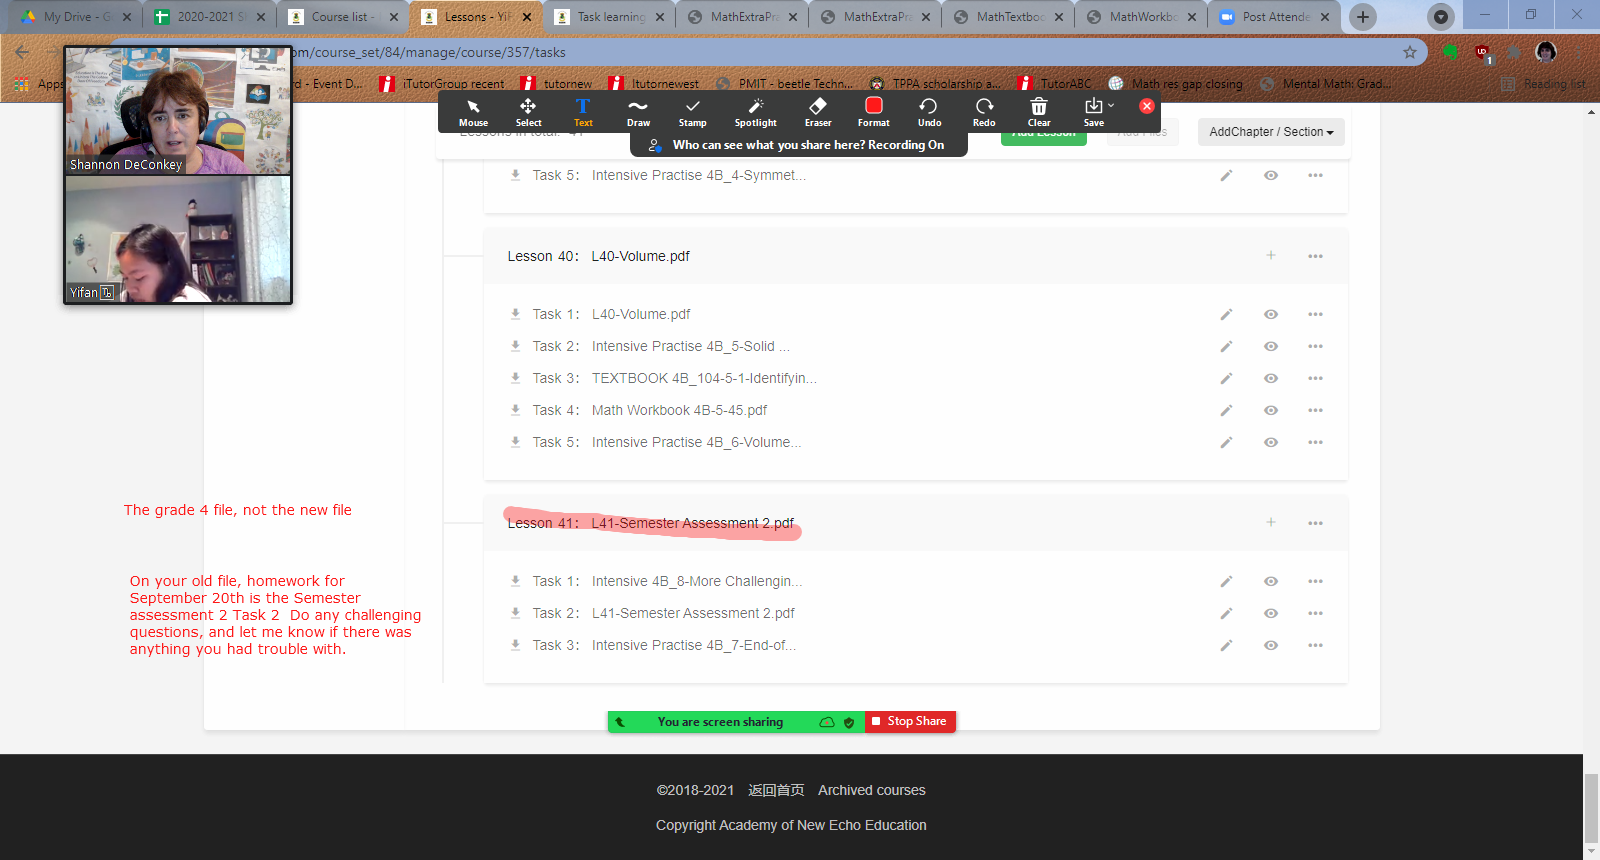This screenshot has height=860, width=1600.
Task: Click the page vertical scrollbar thumb
Action: point(1591,807)
